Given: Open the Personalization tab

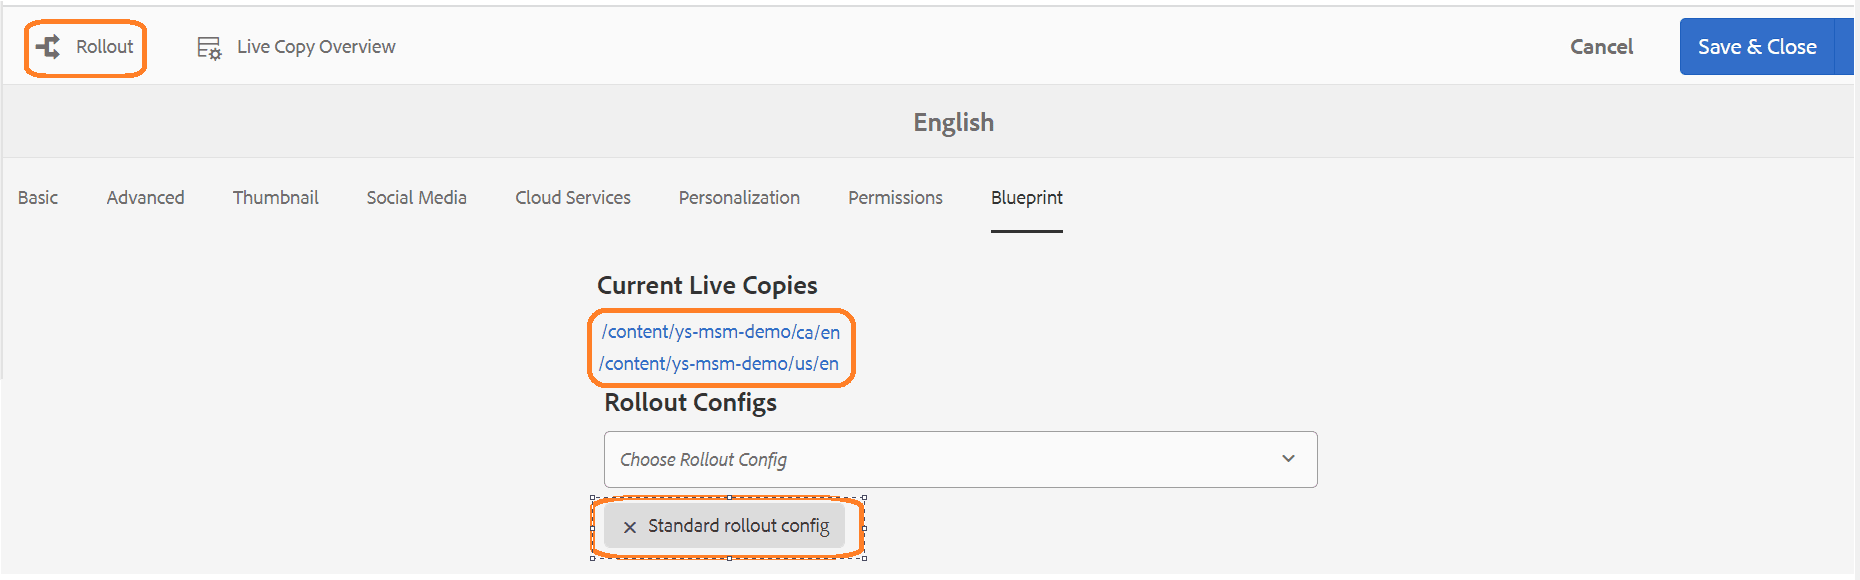Looking at the screenshot, I should pos(739,198).
